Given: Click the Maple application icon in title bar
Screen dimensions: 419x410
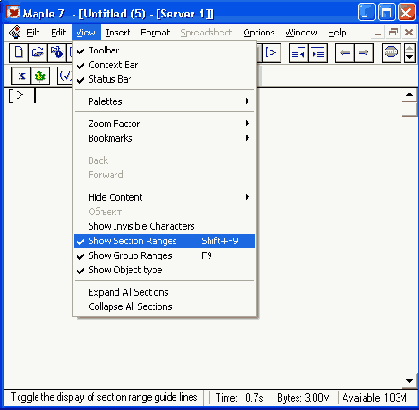Looking at the screenshot, I should [x=13, y=13].
